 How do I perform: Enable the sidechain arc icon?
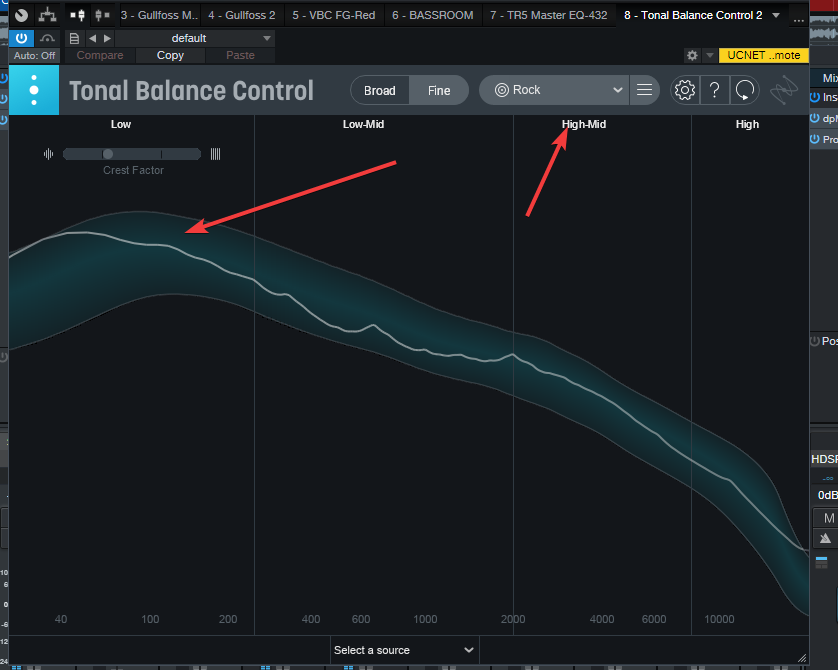click(47, 38)
